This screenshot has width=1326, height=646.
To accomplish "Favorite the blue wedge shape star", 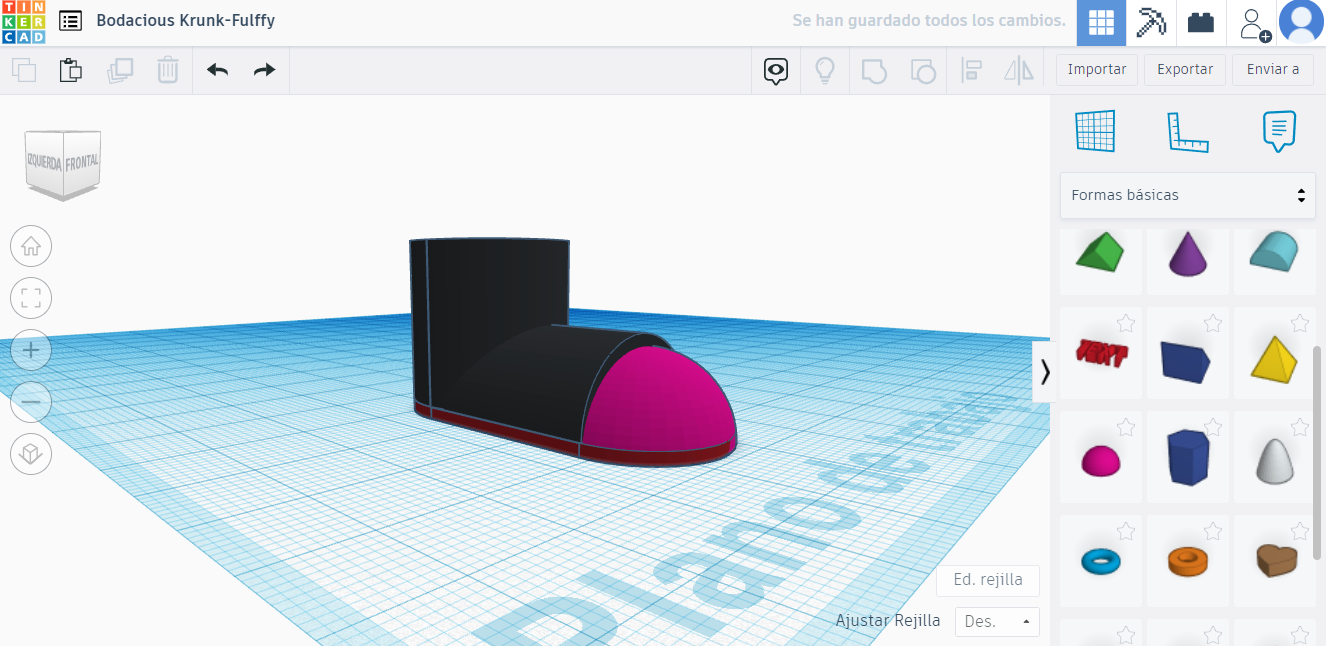I will [x=1213, y=323].
